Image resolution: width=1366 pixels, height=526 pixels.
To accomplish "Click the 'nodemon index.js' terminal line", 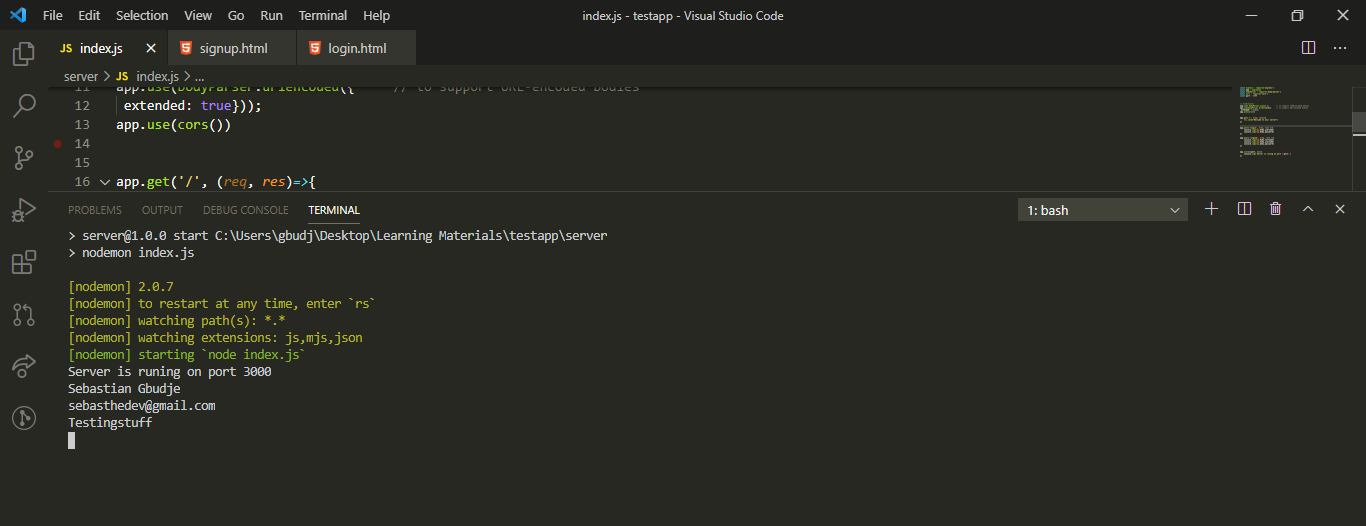I will [x=131, y=253].
